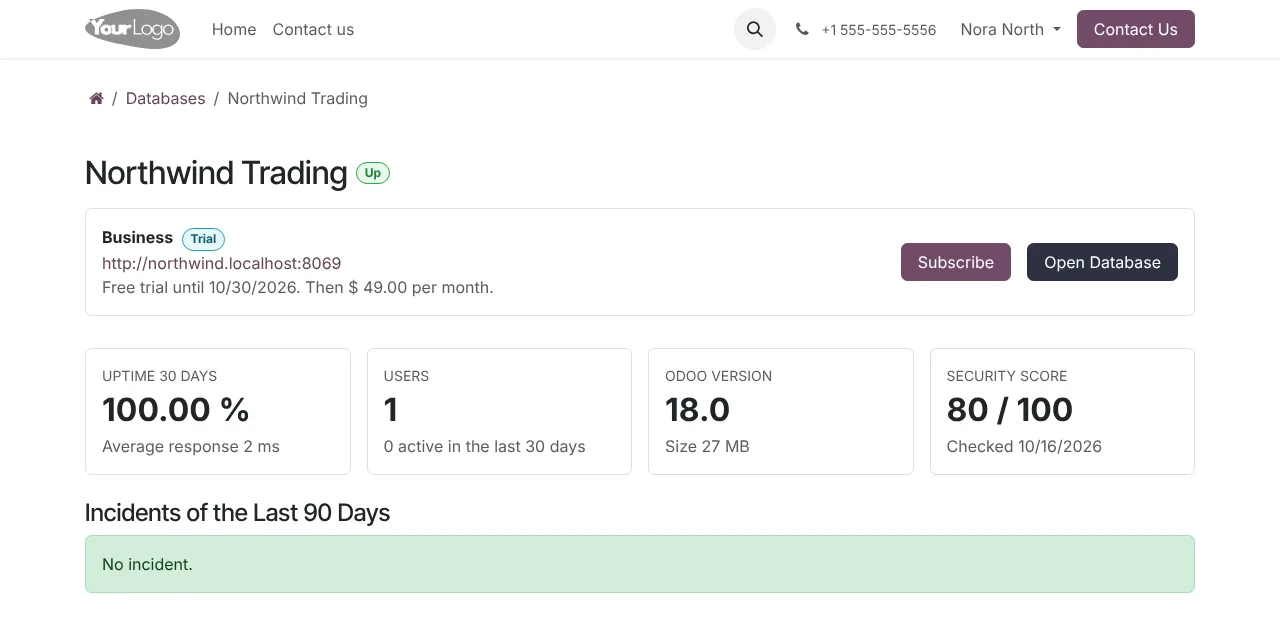Click the Users count value 1
This screenshot has height=640, width=1280.
click(x=391, y=409)
